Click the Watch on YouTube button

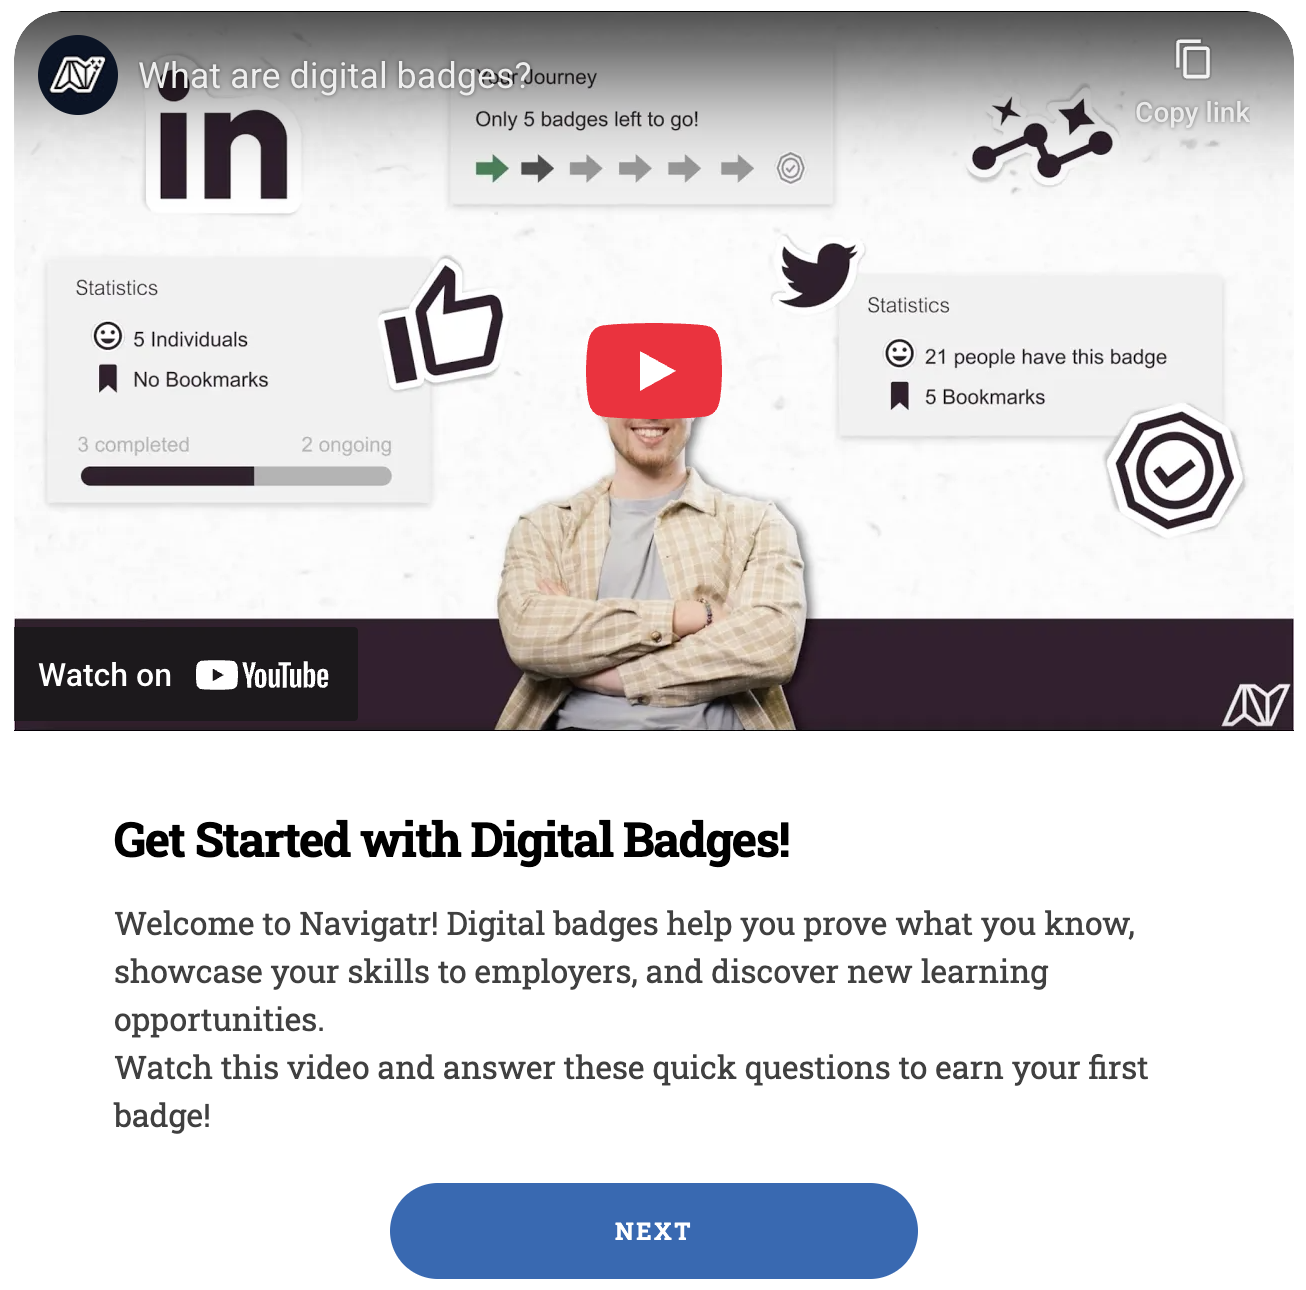click(x=185, y=675)
